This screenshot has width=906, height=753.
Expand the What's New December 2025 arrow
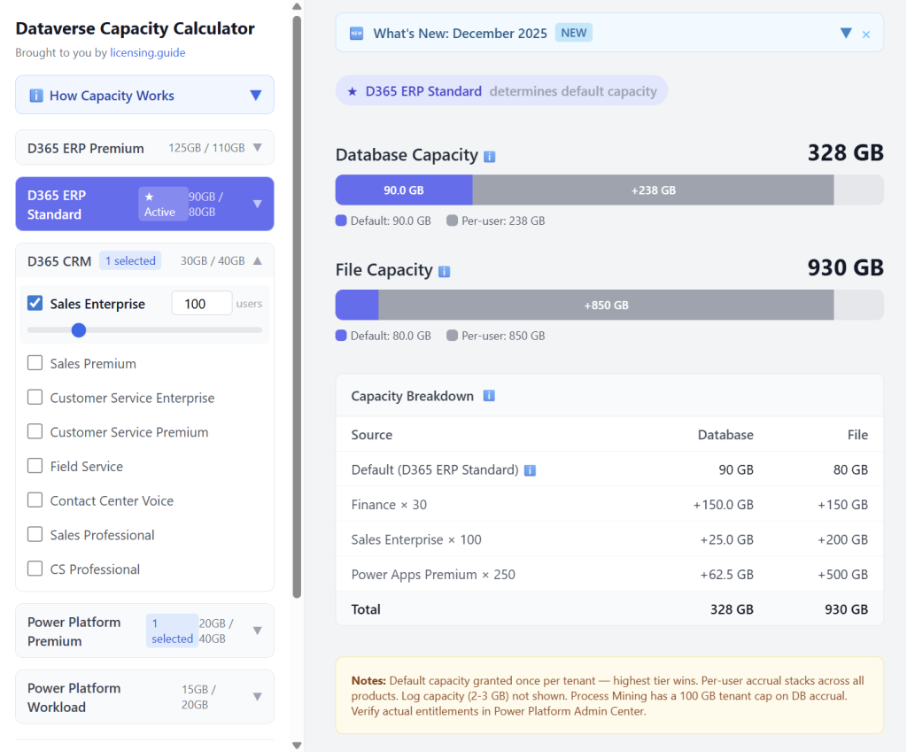(846, 33)
